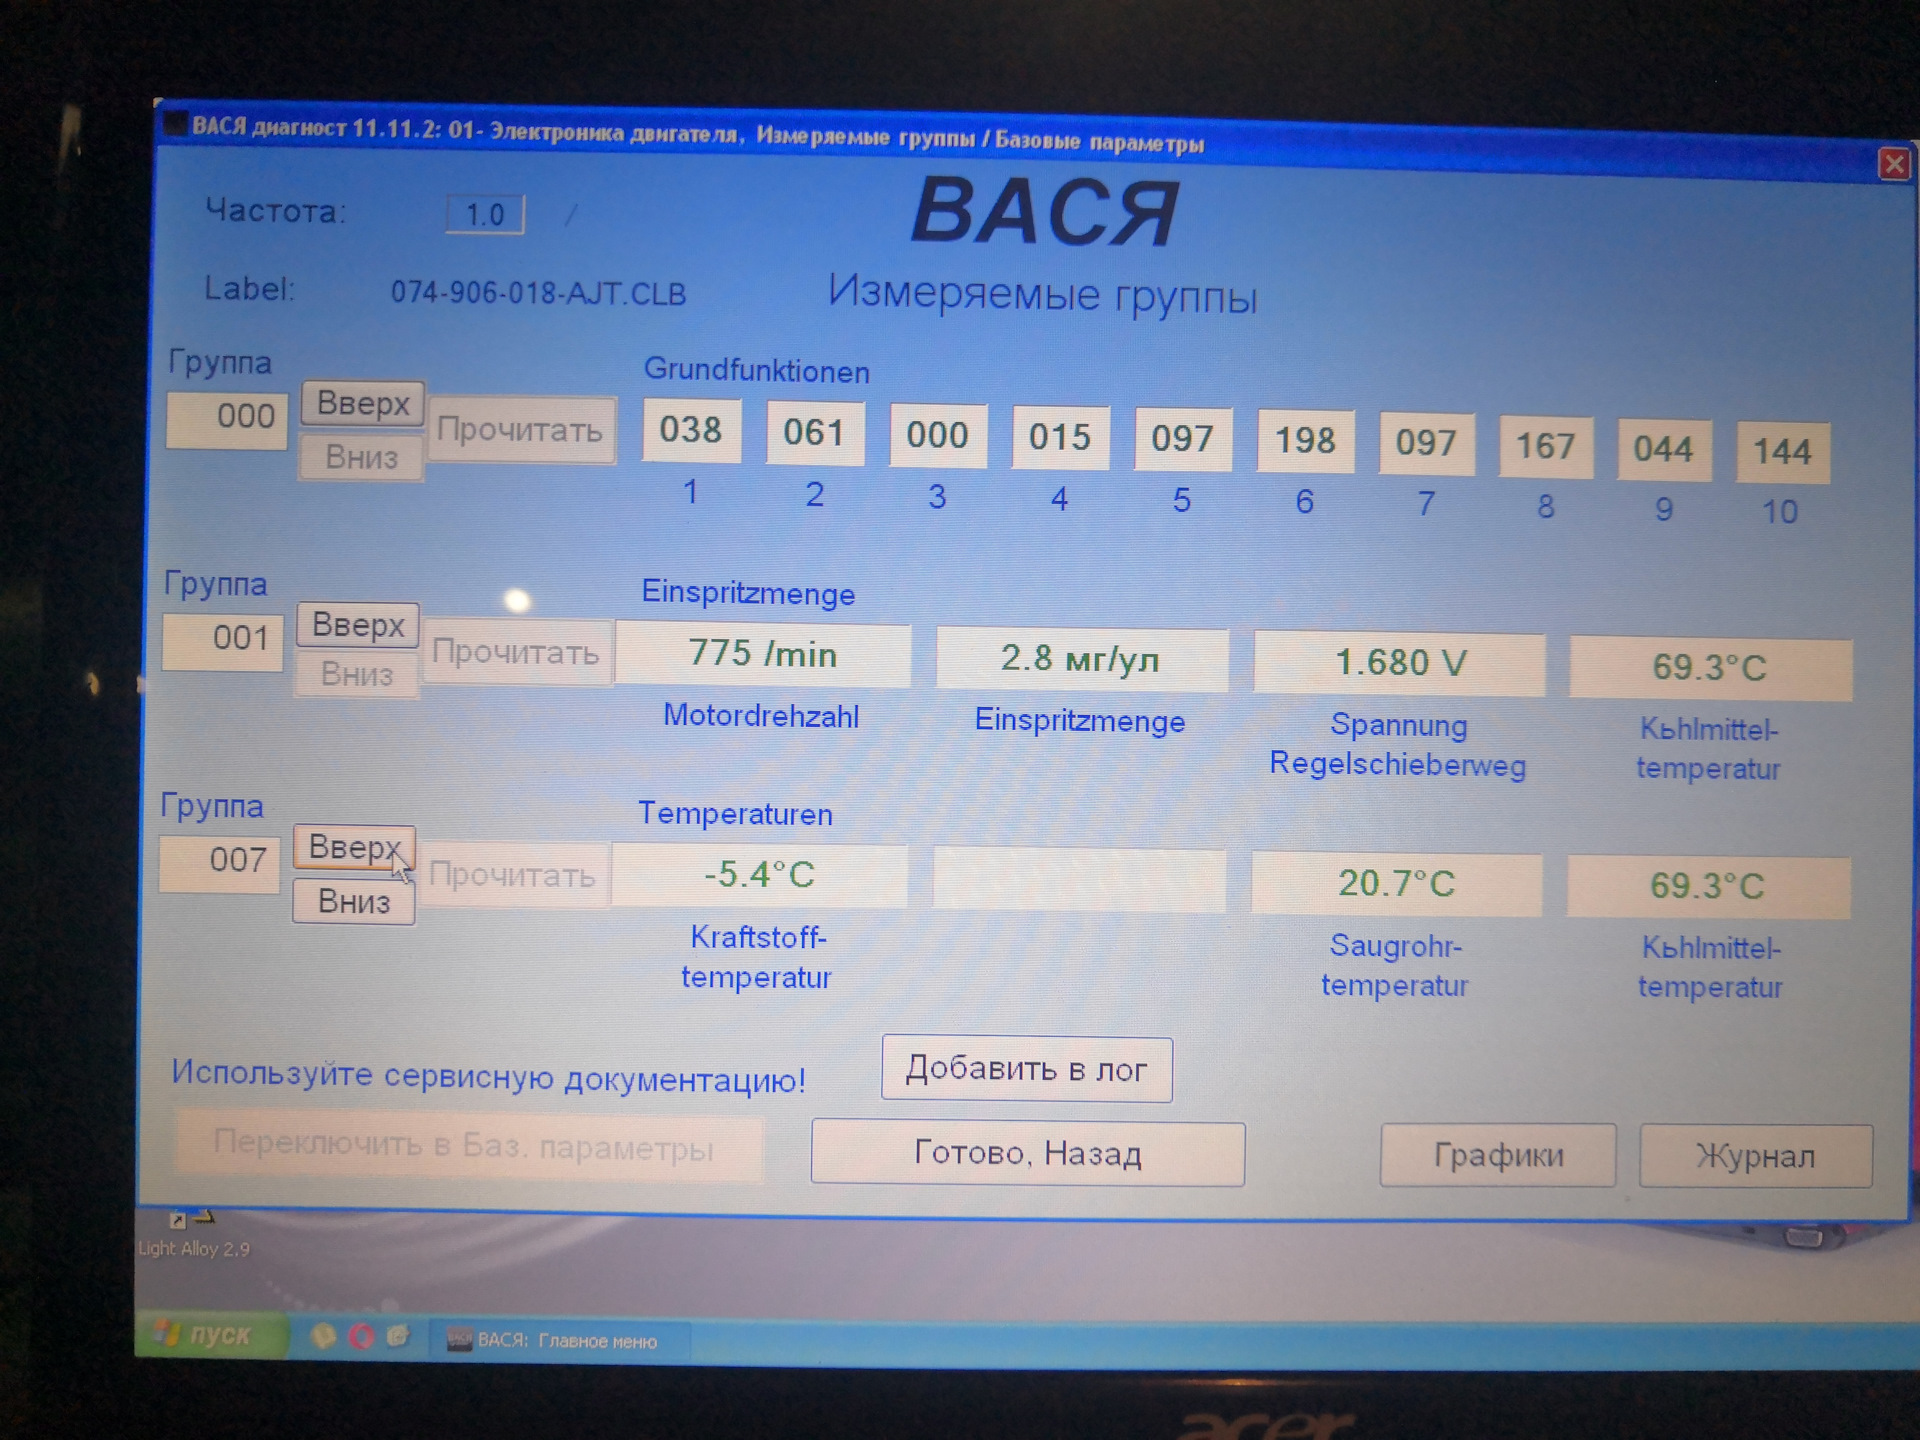The width and height of the screenshot is (1920, 1440).
Task: Click the first yellow quick launch icon
Action: (x=323, y=1336)
